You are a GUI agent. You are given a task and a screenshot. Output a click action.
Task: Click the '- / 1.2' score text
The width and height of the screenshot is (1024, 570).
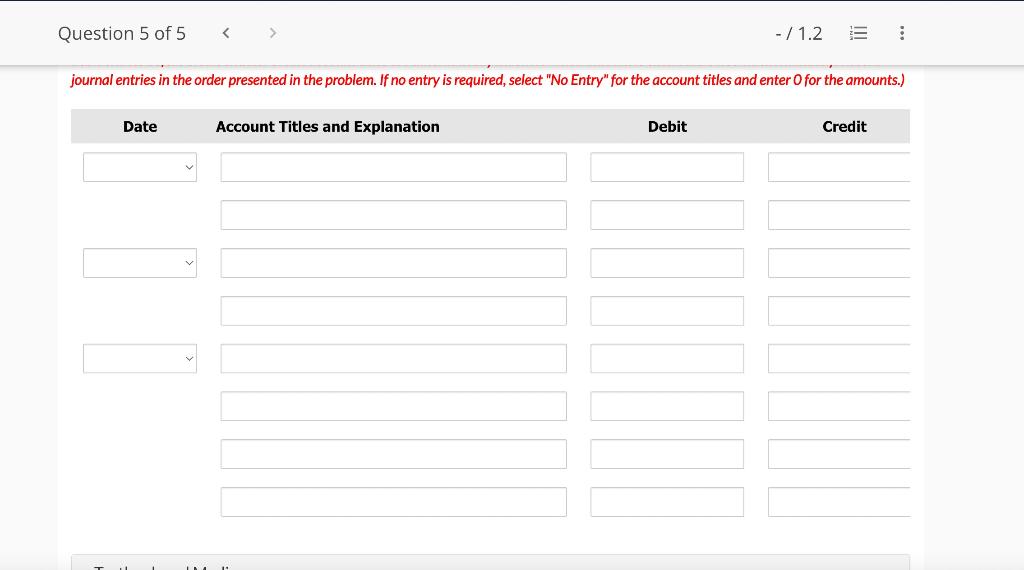click(x=799, y=33)
